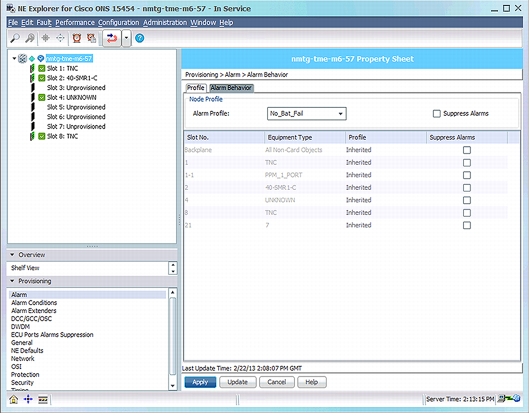This screenshot has width=530, height=415.
Task: Click the home icon in status bar
Action: click(14, 400)
